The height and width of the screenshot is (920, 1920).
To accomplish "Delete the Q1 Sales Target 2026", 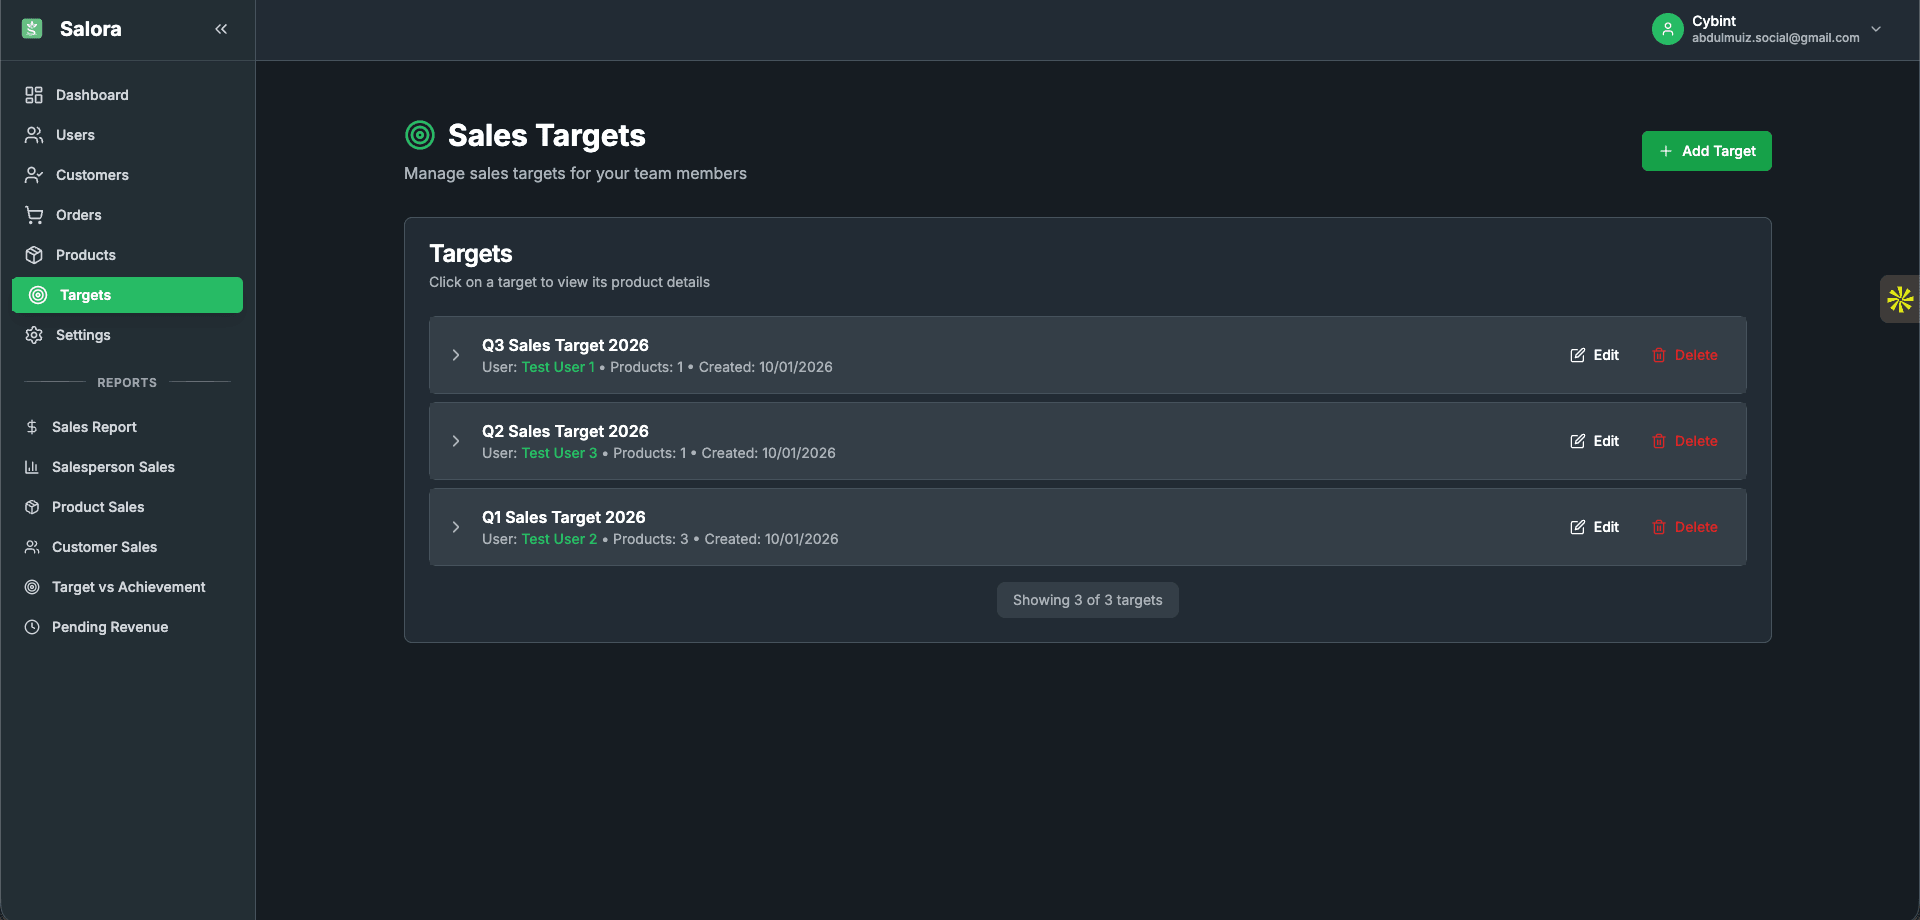I will (x=1684, y=527).
